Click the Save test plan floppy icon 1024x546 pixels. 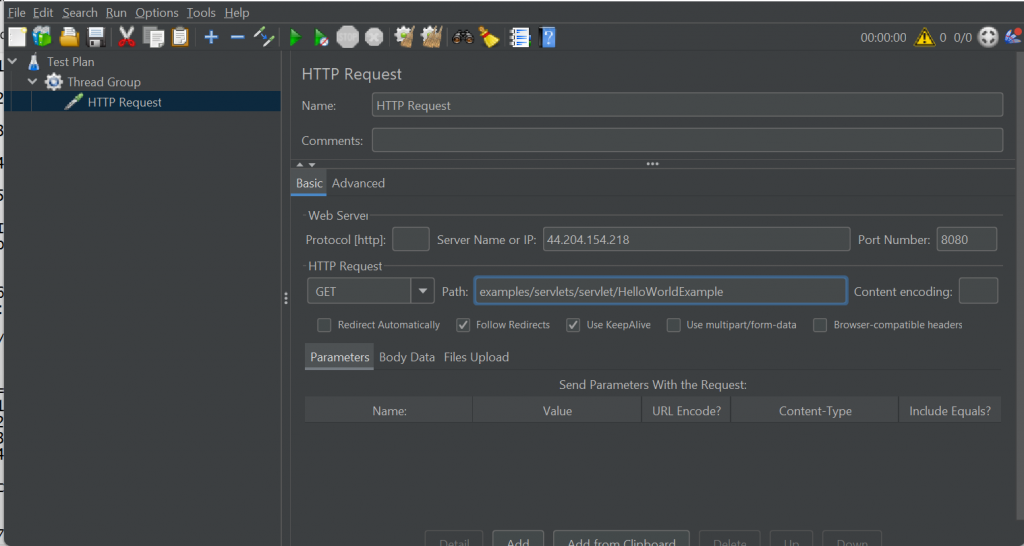tap(97, 38)
